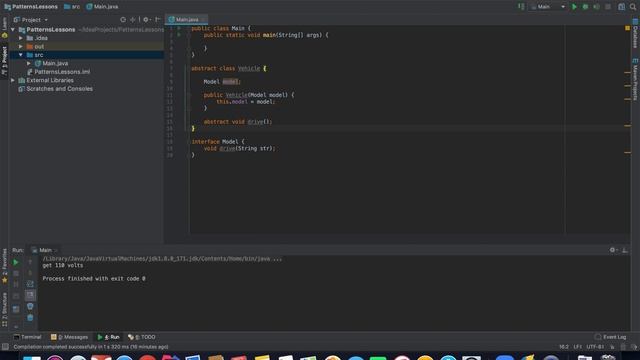Viewport: 640px width, 360px height.
Task: Click the 'Process finished with exit code 0' line
Action: click(94, 279)
